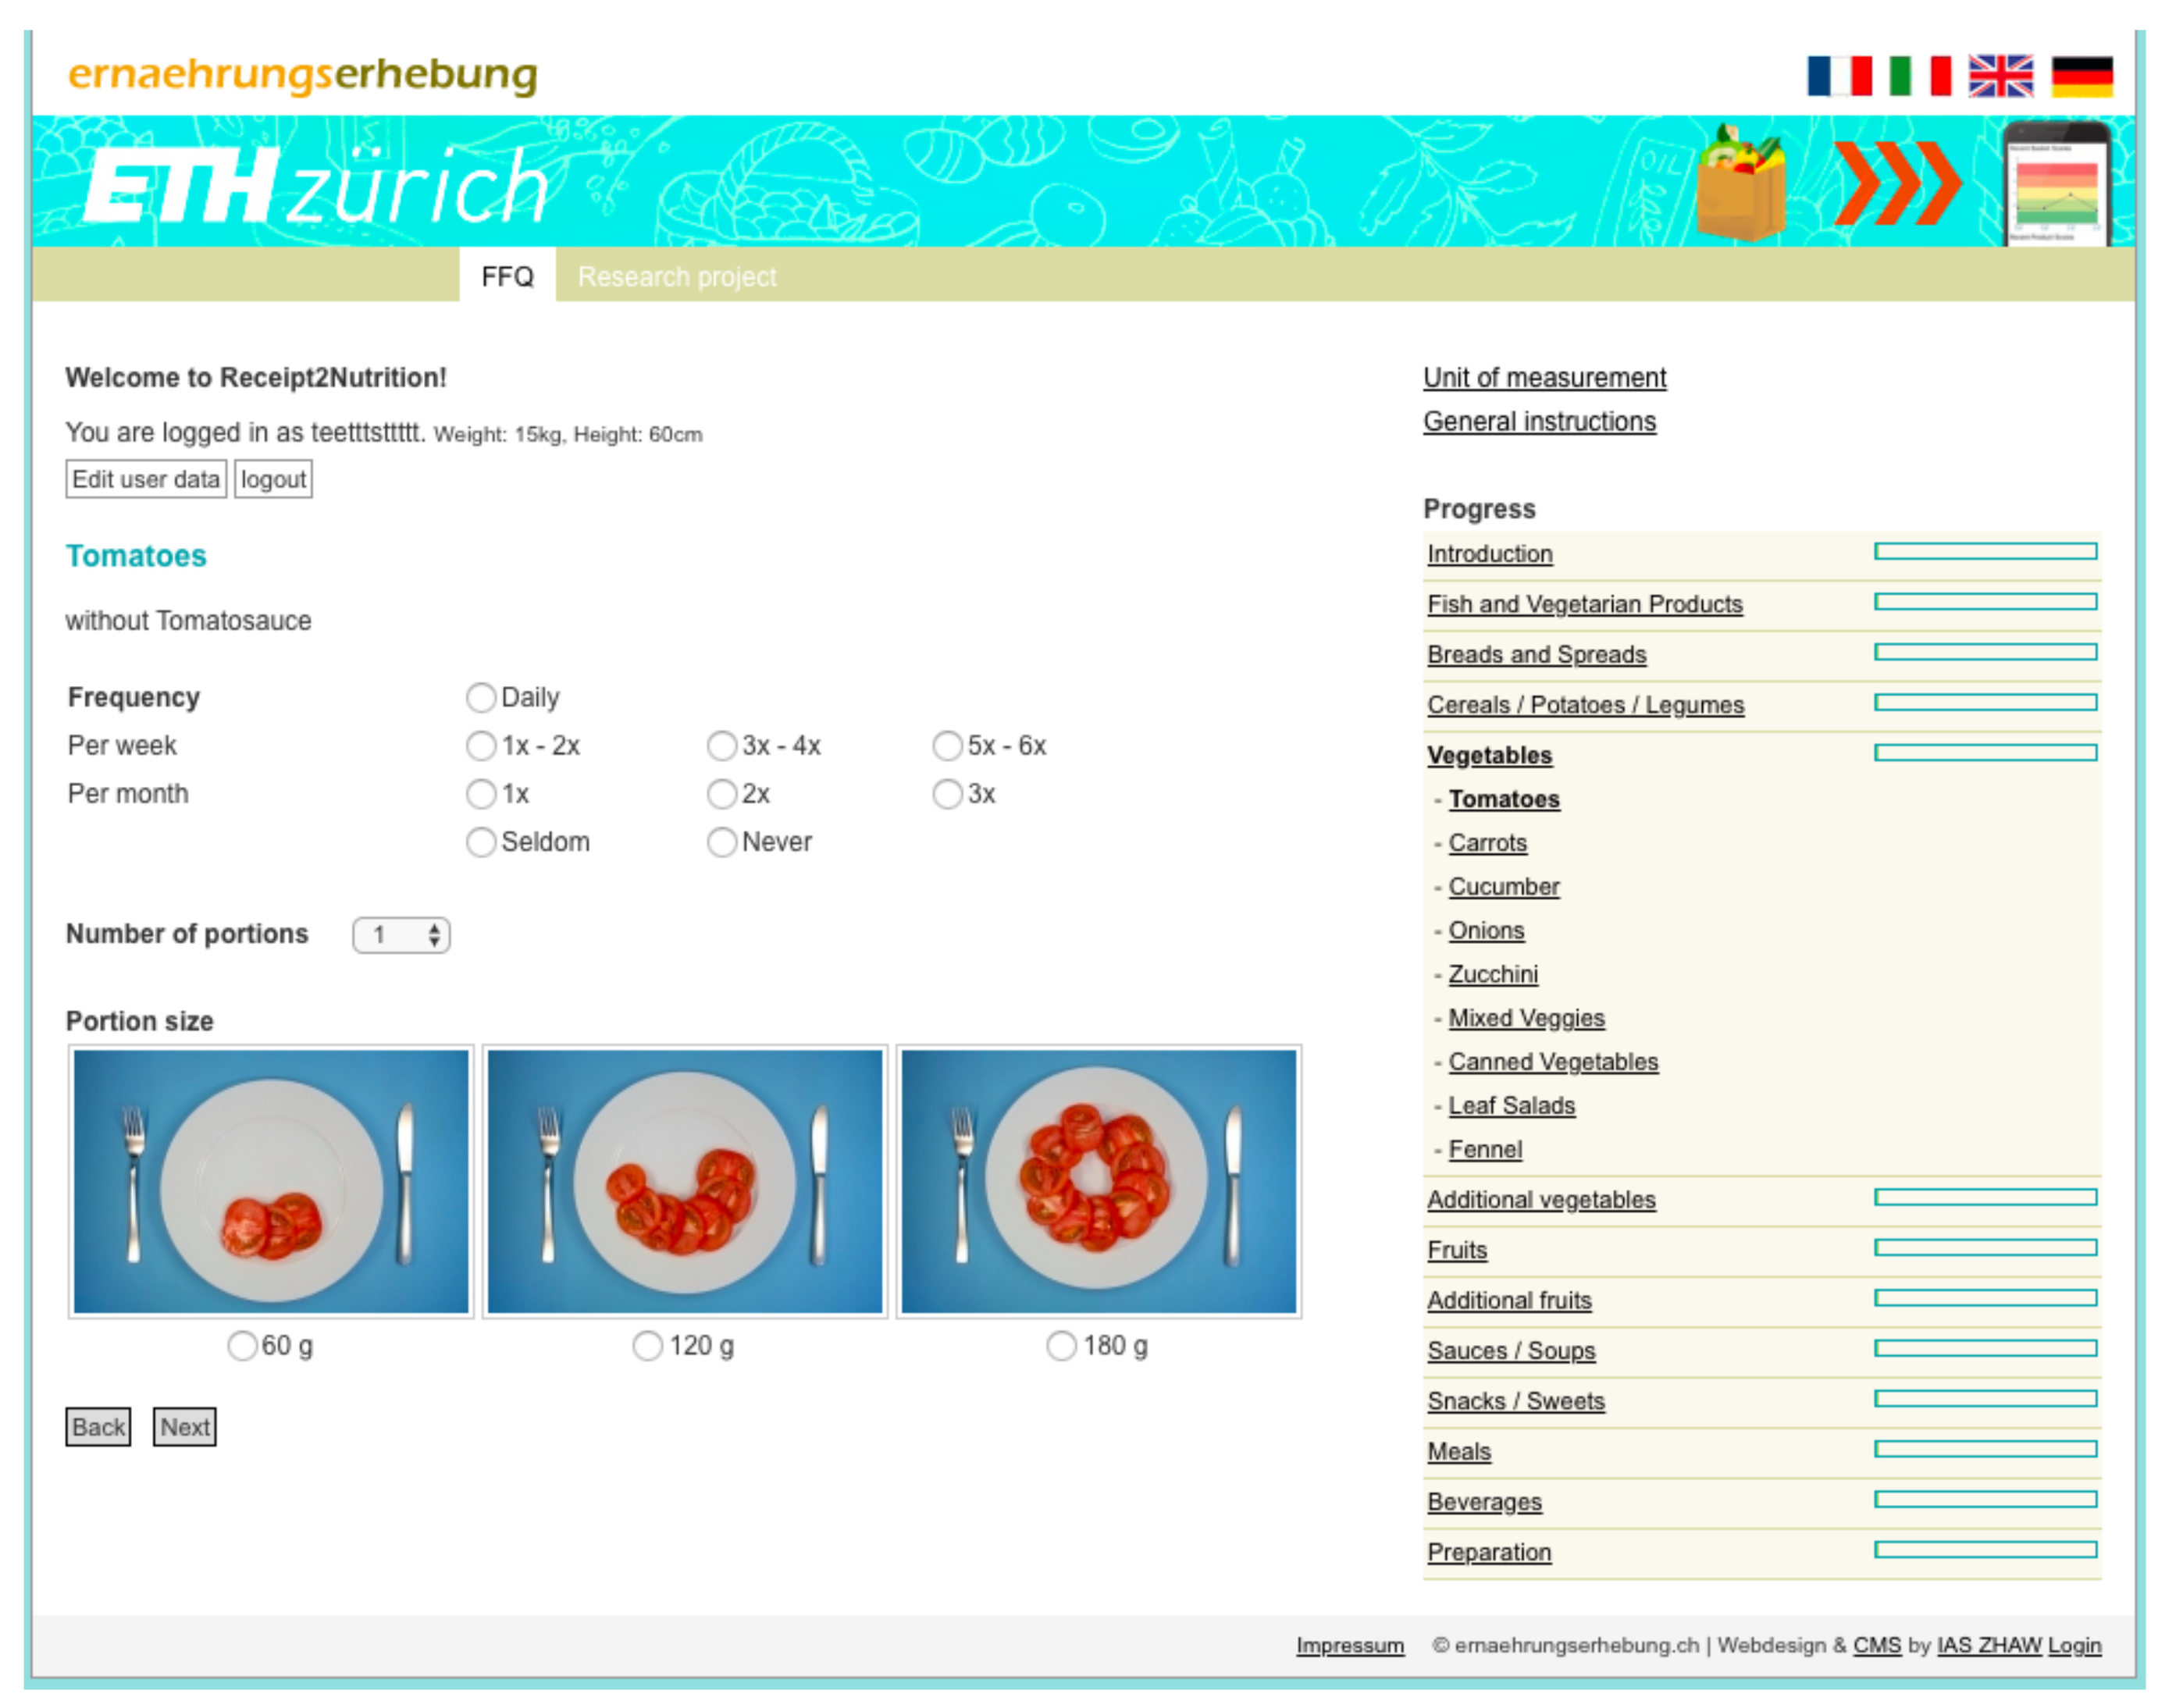Click the grocery bag banner image

(1742, 183)
